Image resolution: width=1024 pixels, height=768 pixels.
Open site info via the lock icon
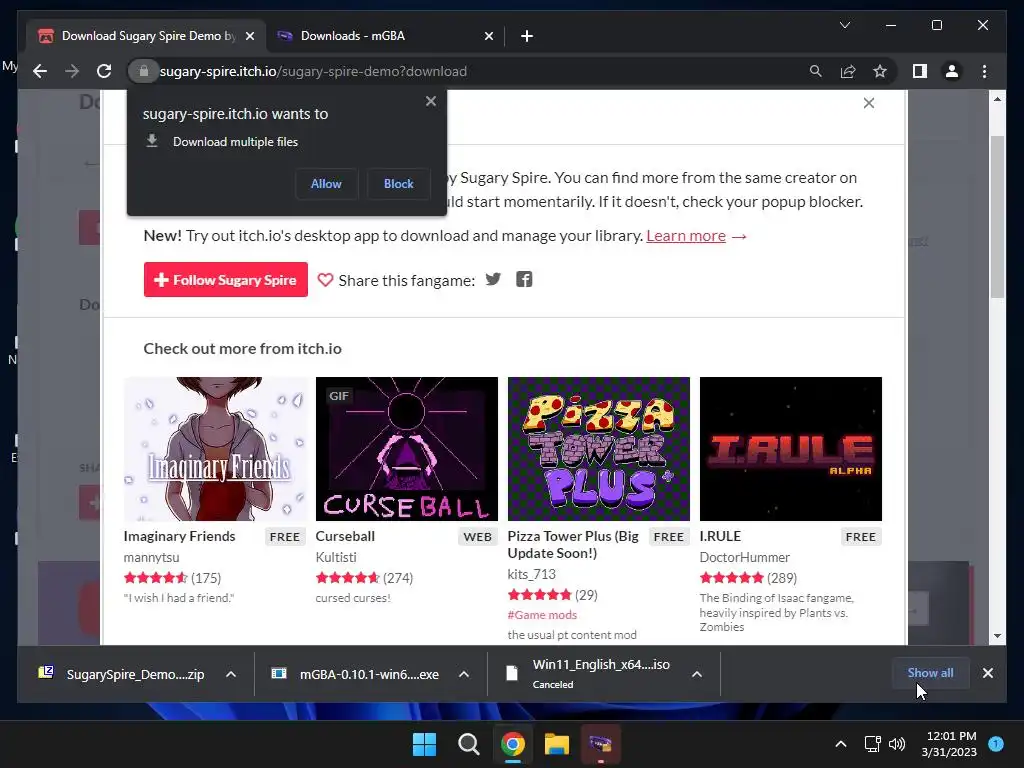click(144, 71)
